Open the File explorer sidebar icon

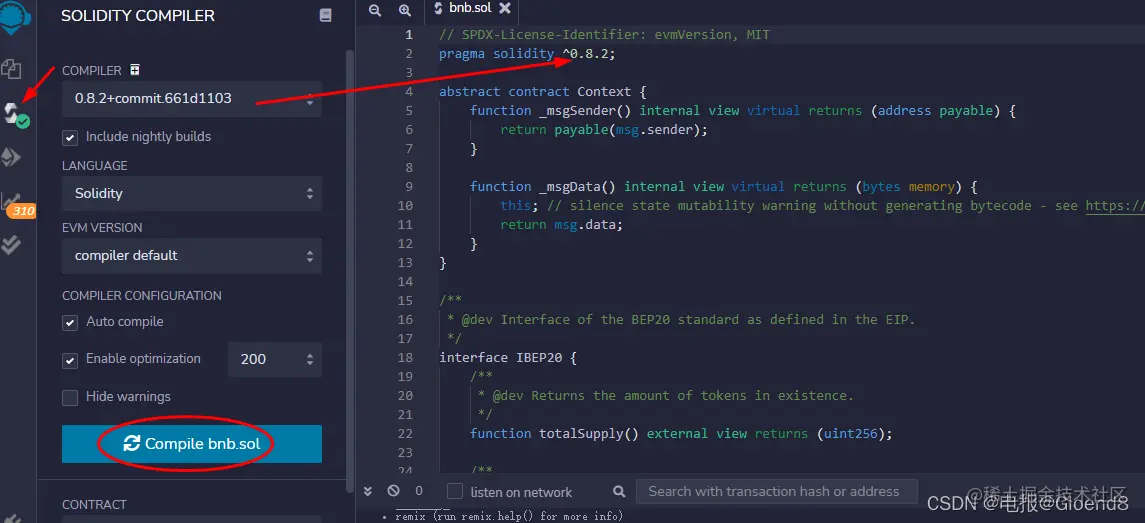pos(11,70)
